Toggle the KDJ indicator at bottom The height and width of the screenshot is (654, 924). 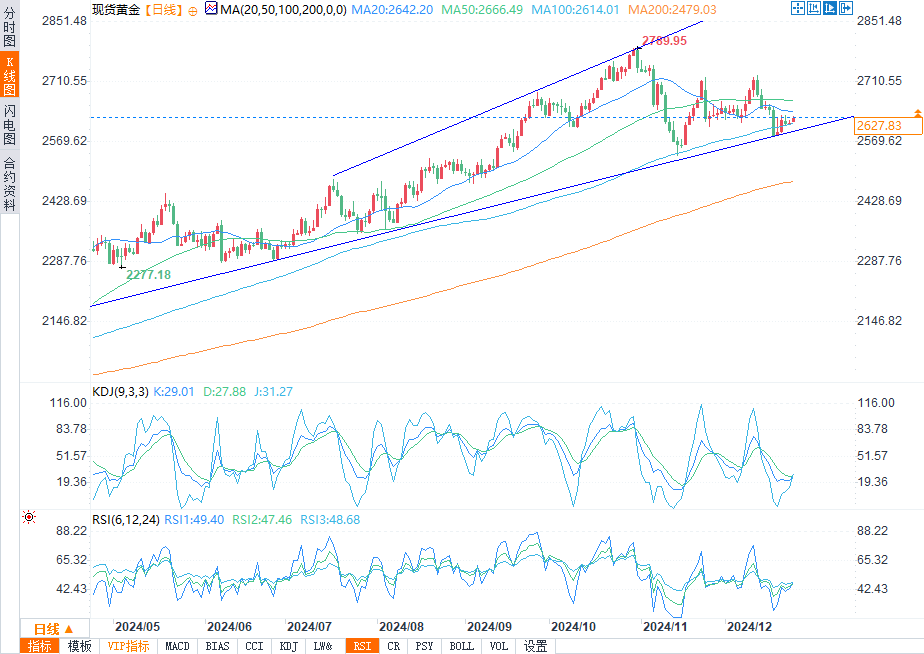288,646
